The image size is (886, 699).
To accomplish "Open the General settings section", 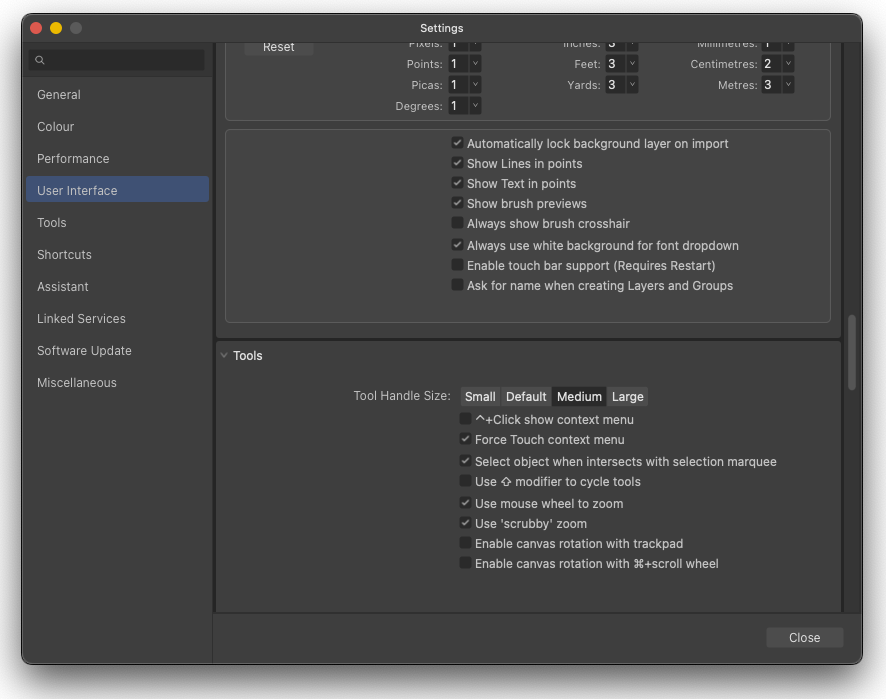I will coord(58,94).
